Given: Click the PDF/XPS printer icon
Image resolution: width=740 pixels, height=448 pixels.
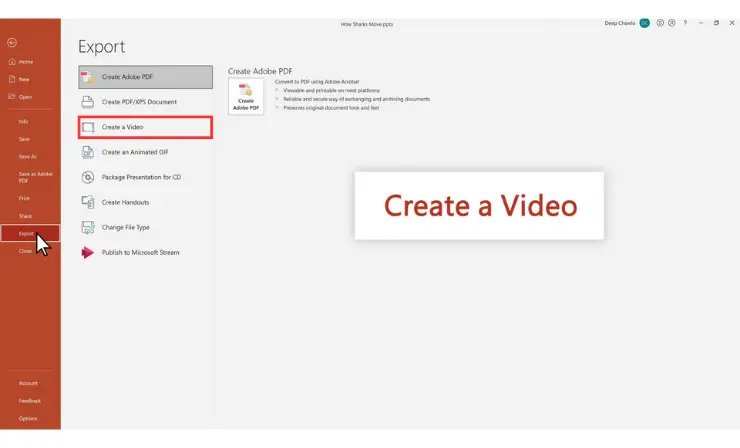Looking at the screenshot, I should [x=88, y=102].
